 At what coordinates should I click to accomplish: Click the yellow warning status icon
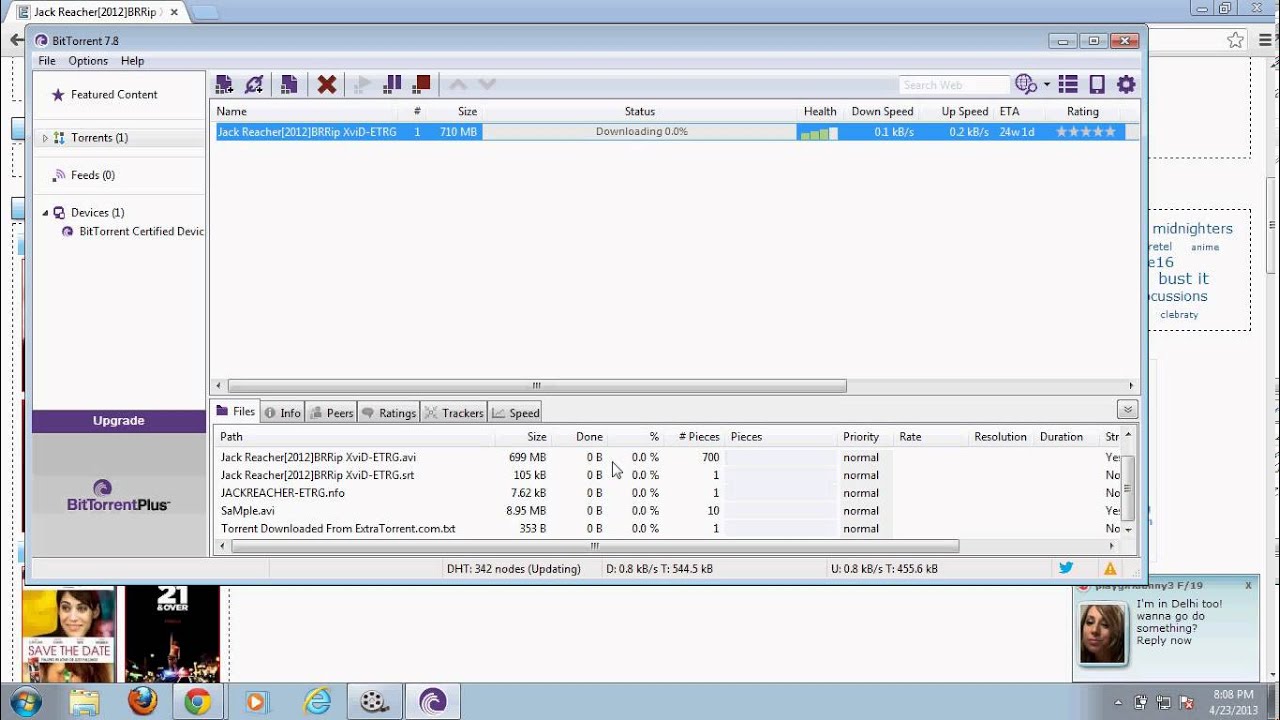point(1110,569)
